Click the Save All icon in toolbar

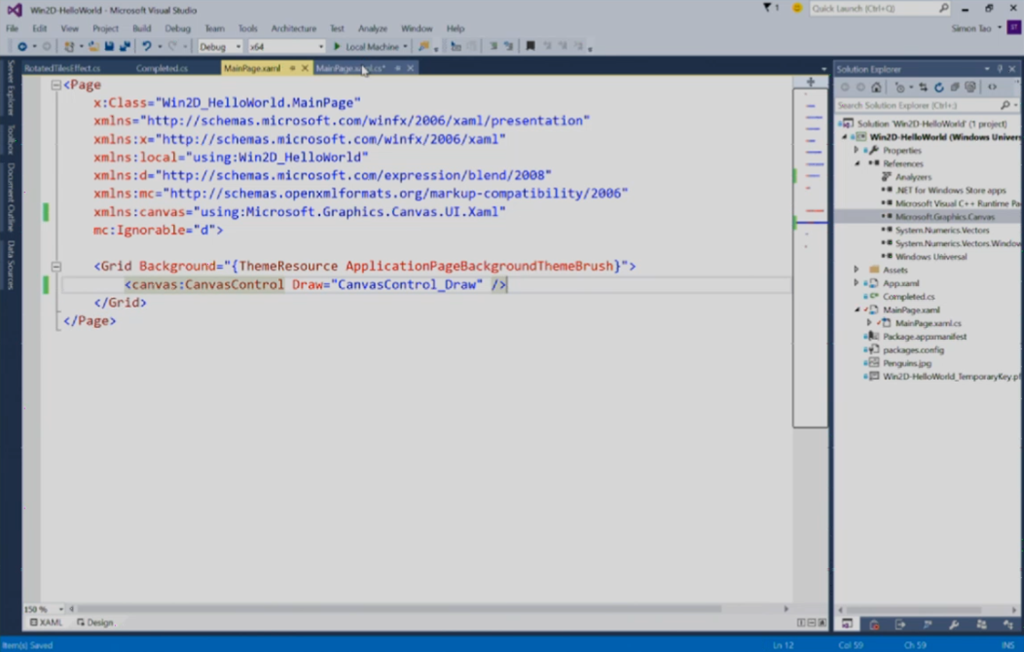125,46
